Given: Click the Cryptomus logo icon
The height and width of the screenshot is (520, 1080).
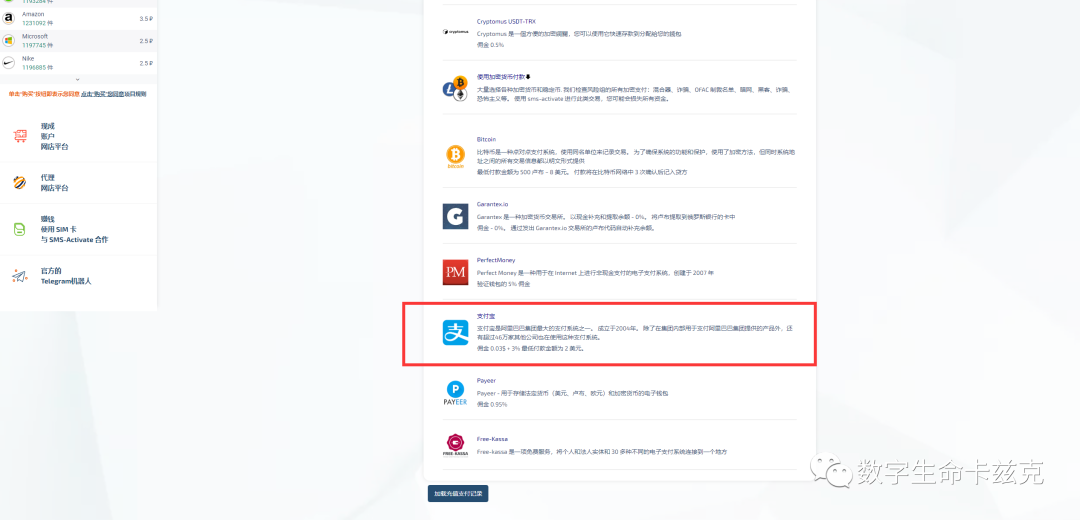Looking at the screenshot, I should 455,32.
